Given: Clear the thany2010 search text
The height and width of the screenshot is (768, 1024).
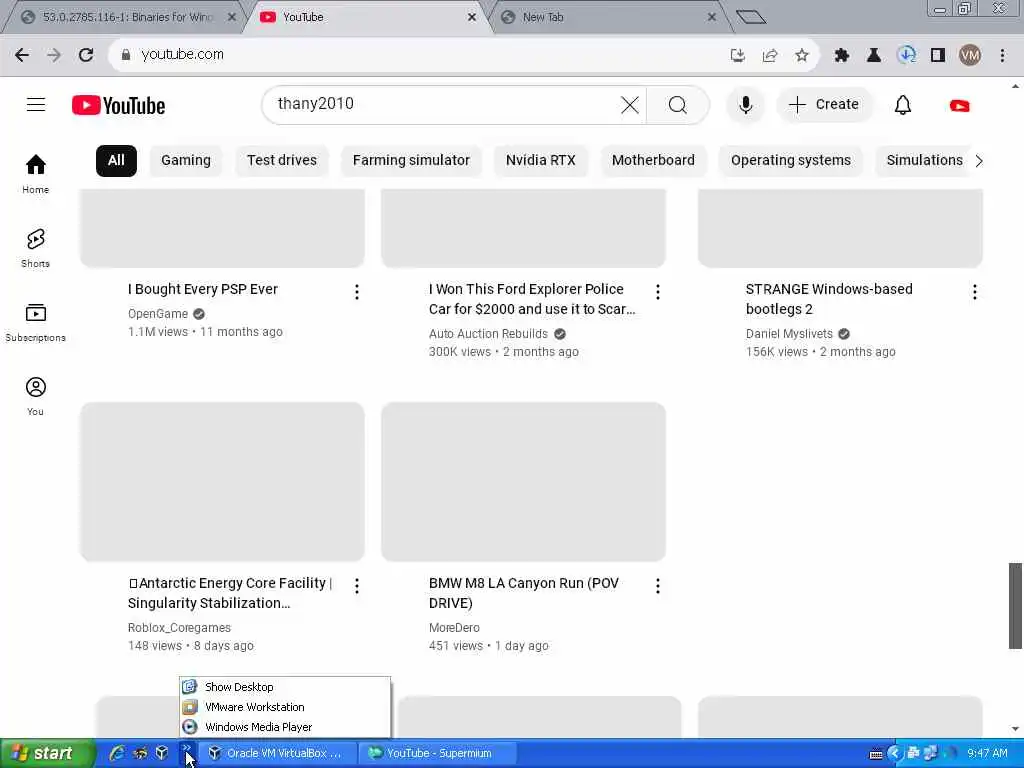Looking at the screenshot, I should coord(630,104).
